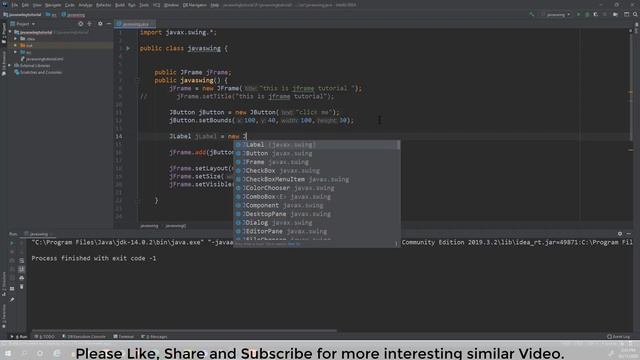
Task: Hide the Project panel with minus icon
Action: click(109, 24)
